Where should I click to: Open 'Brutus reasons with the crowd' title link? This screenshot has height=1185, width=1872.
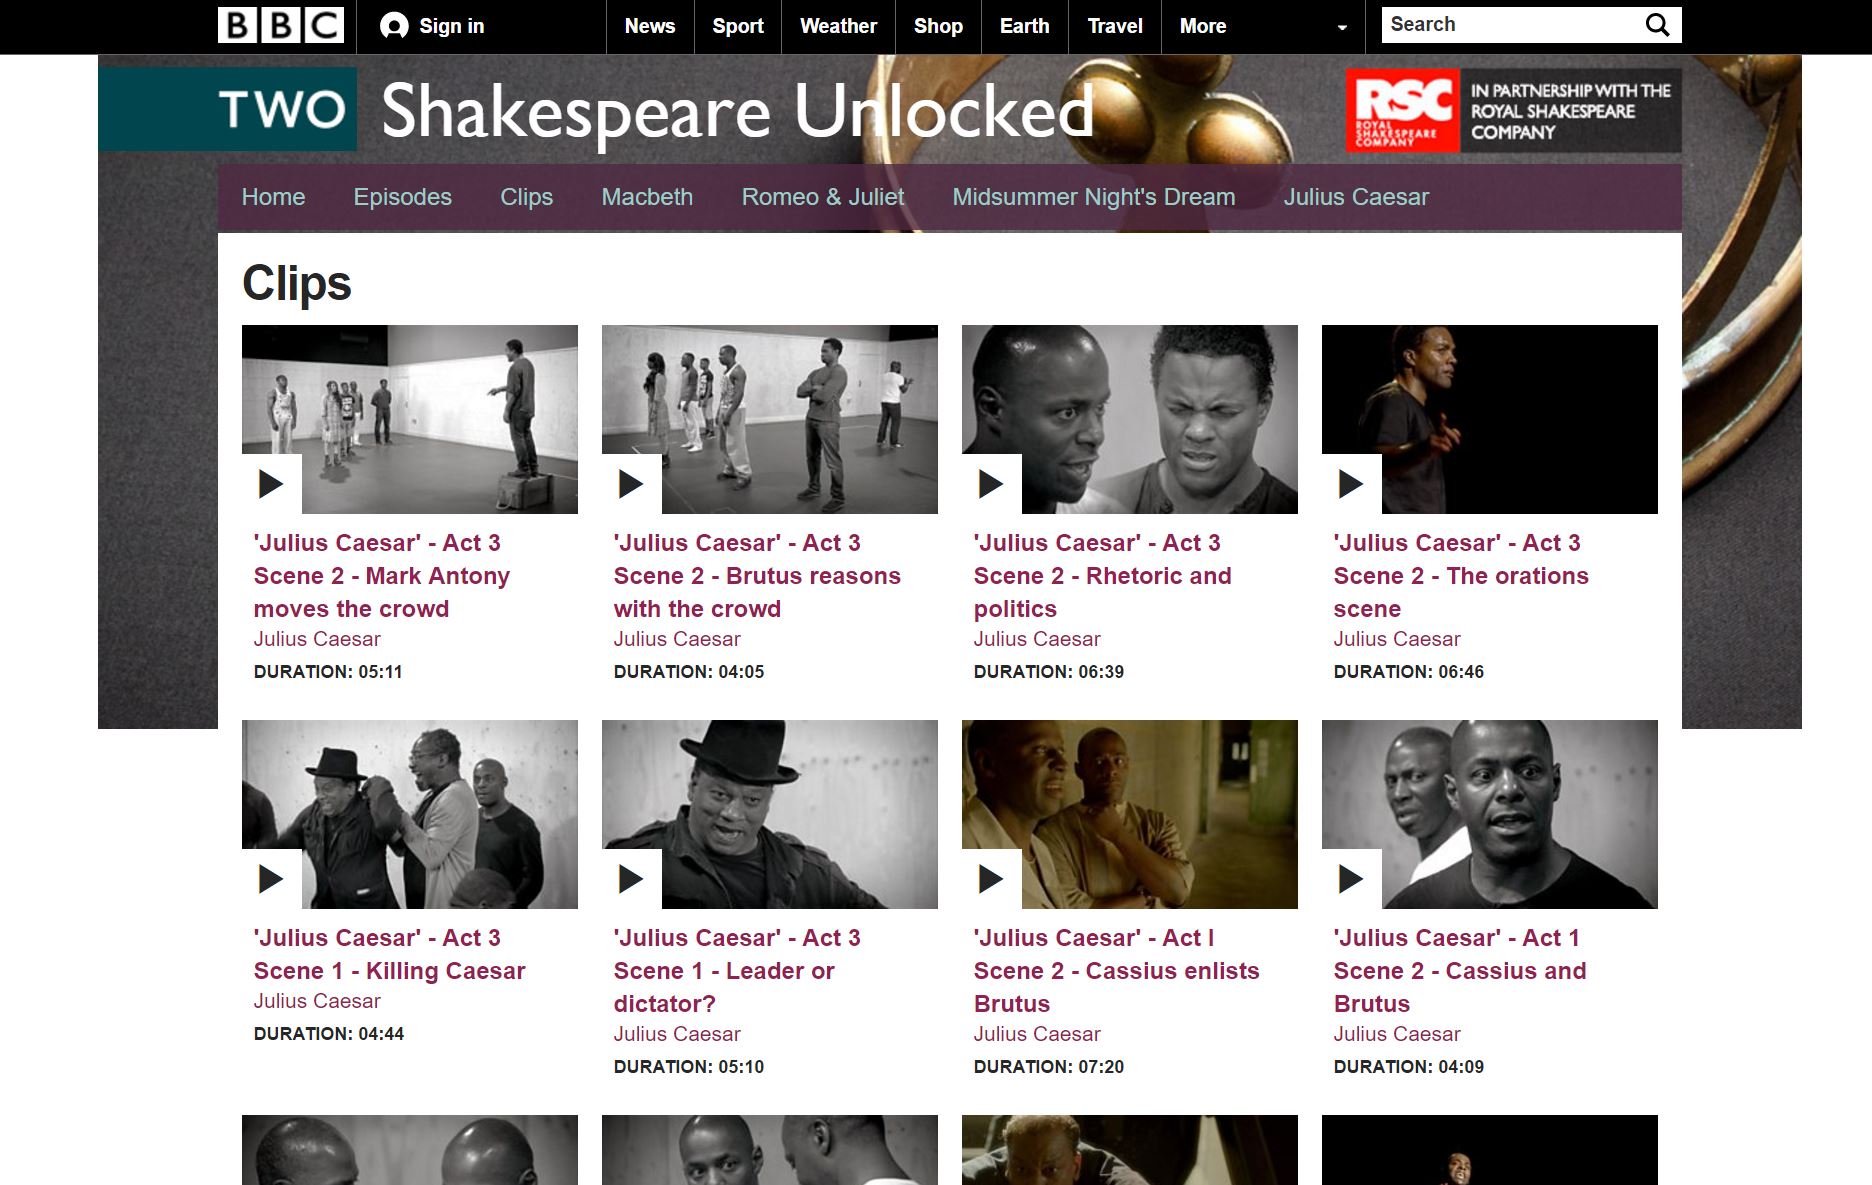[x=757, y=576]
